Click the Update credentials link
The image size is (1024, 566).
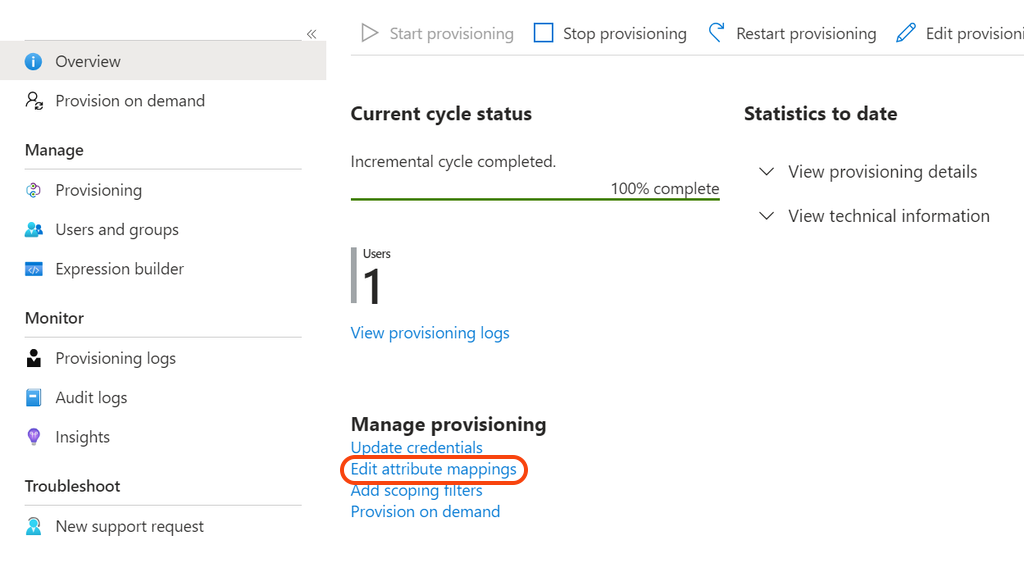tap(417, 447)
